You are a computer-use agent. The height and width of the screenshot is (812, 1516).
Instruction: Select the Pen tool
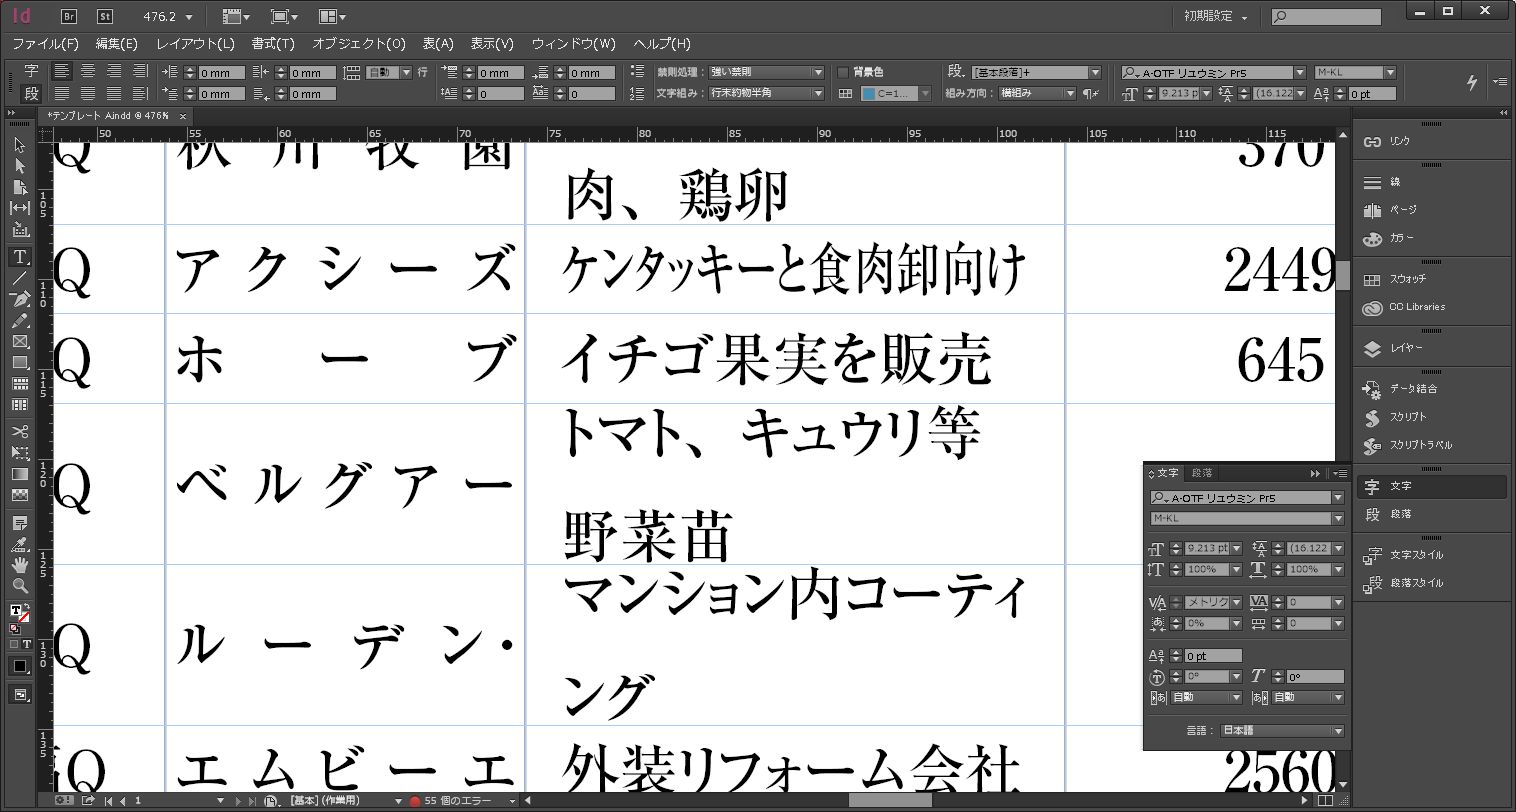[x=19, y=299]
